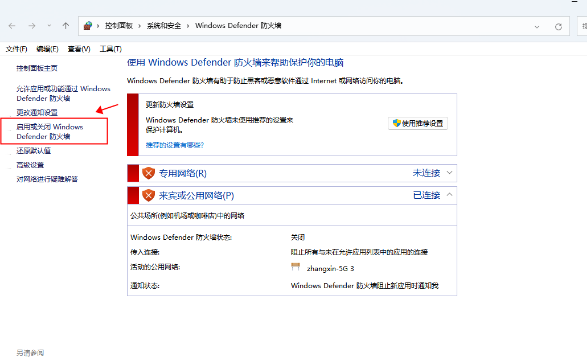
Task: Refresh the current page
Action: pyautogui.click(x=559, y=27)
